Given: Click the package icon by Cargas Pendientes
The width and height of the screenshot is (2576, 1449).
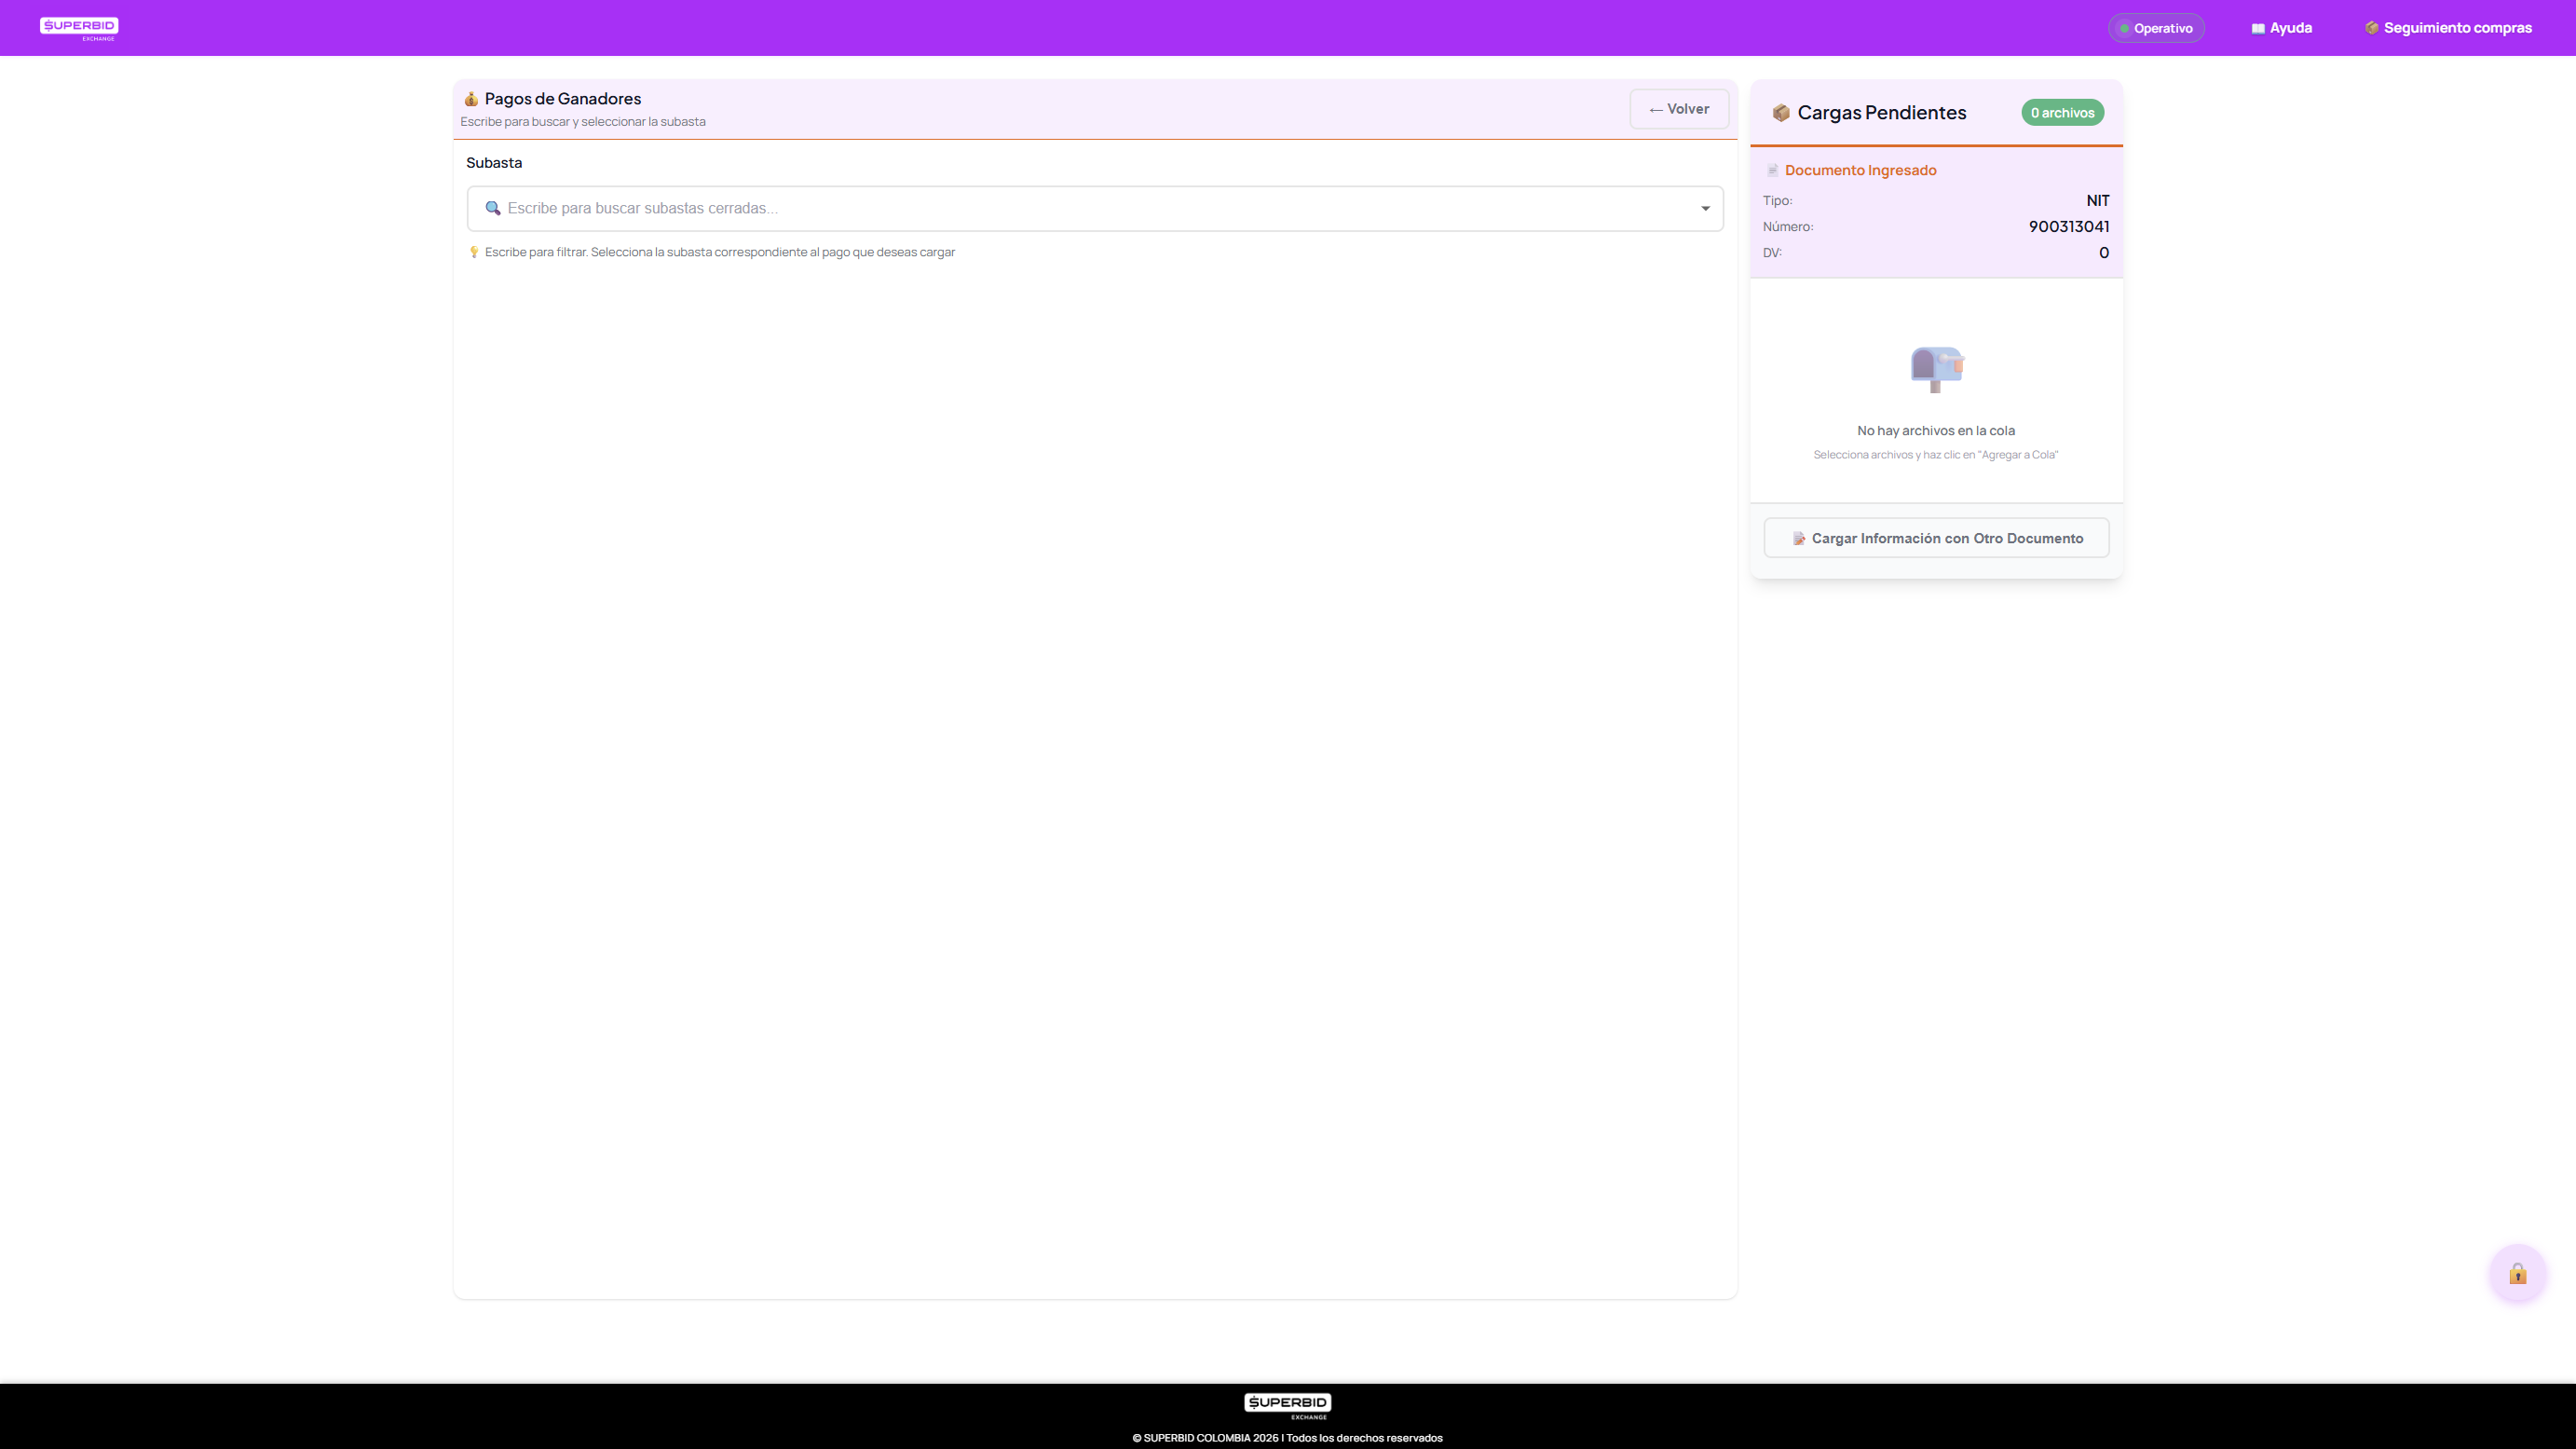Looking at the screenshot, I should coord(1780,113).
